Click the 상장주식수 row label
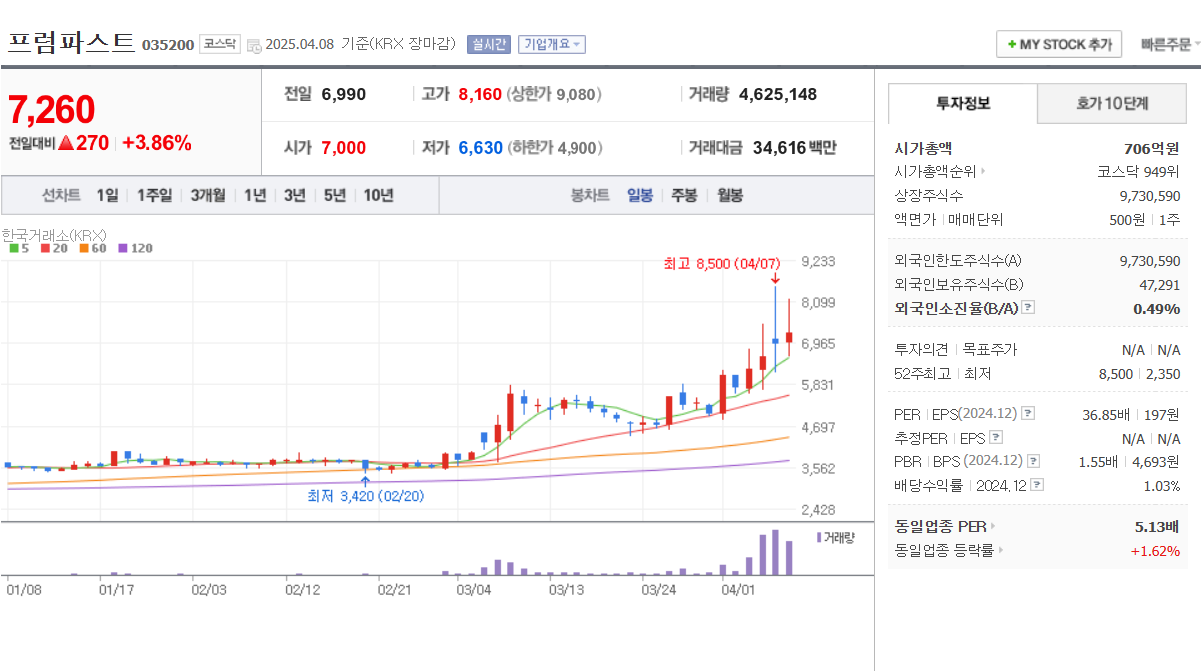 pyautogui.click(x=929, y=196)
